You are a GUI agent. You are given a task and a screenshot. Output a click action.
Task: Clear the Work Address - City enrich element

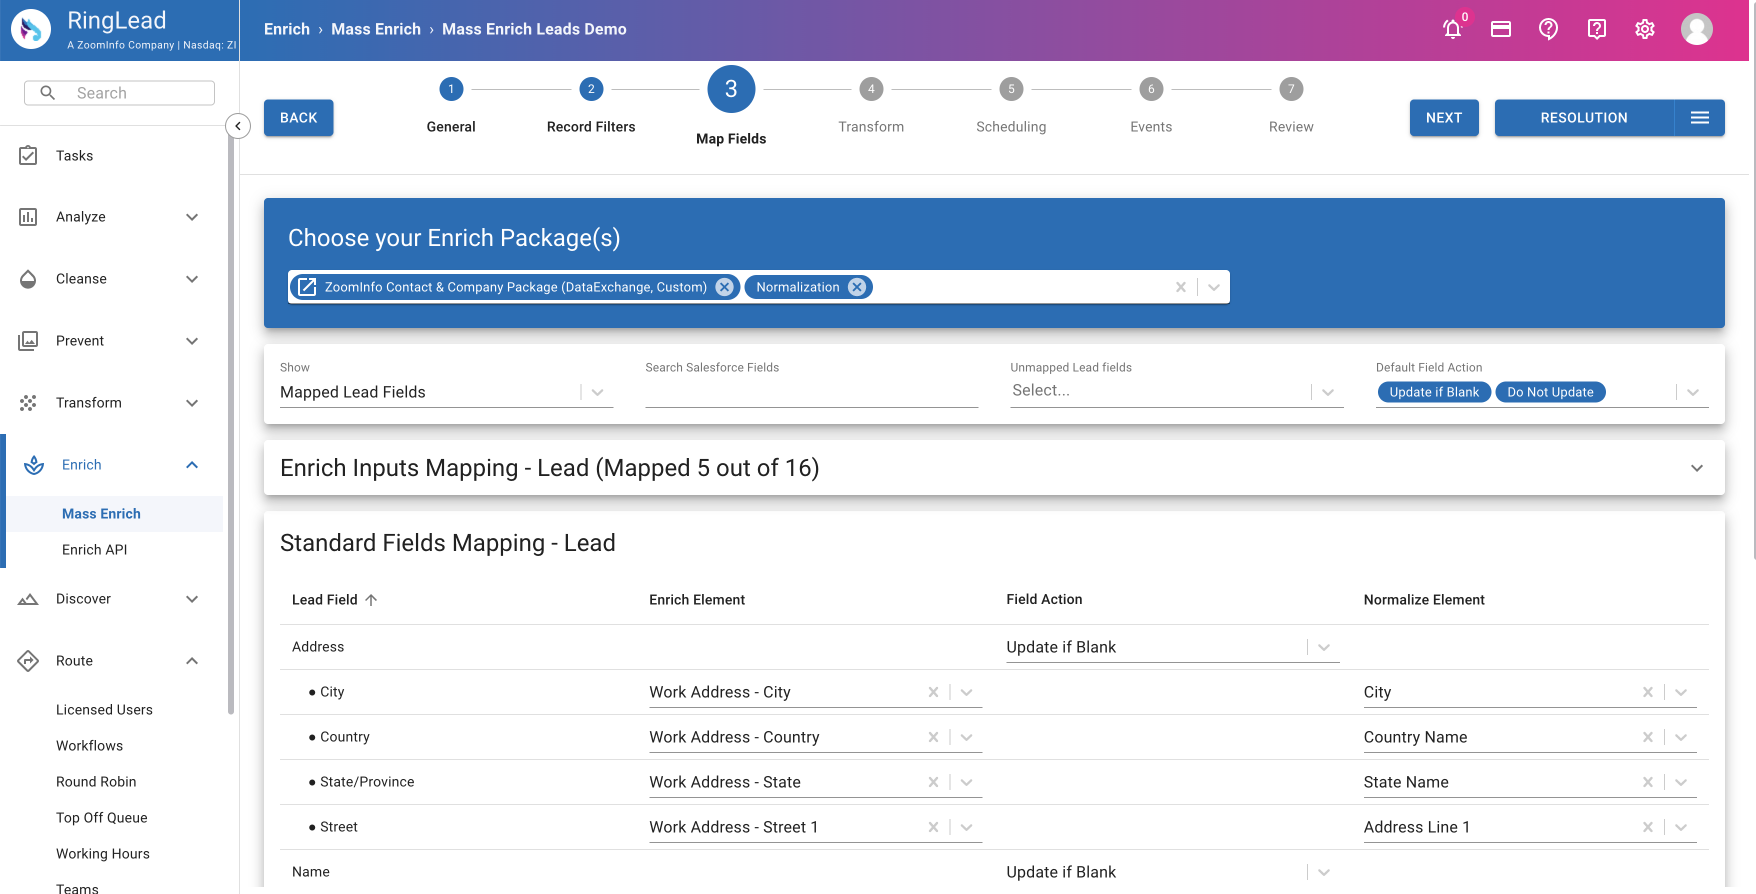click(933, 692)
